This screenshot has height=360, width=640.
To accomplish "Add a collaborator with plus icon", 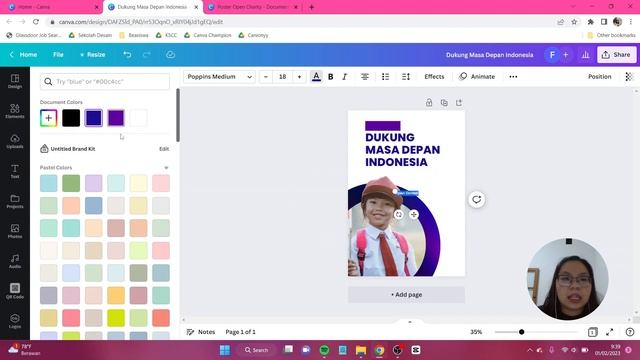I will tap(566, 55).
